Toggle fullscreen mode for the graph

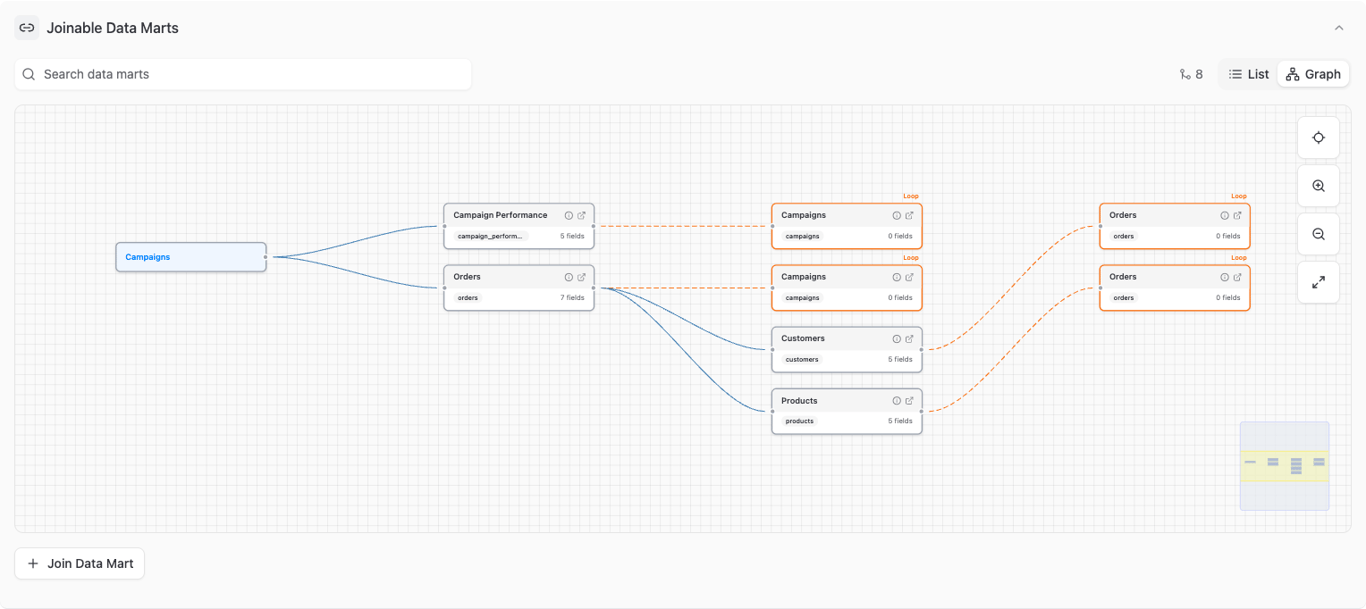click(x=1318, y=282)
